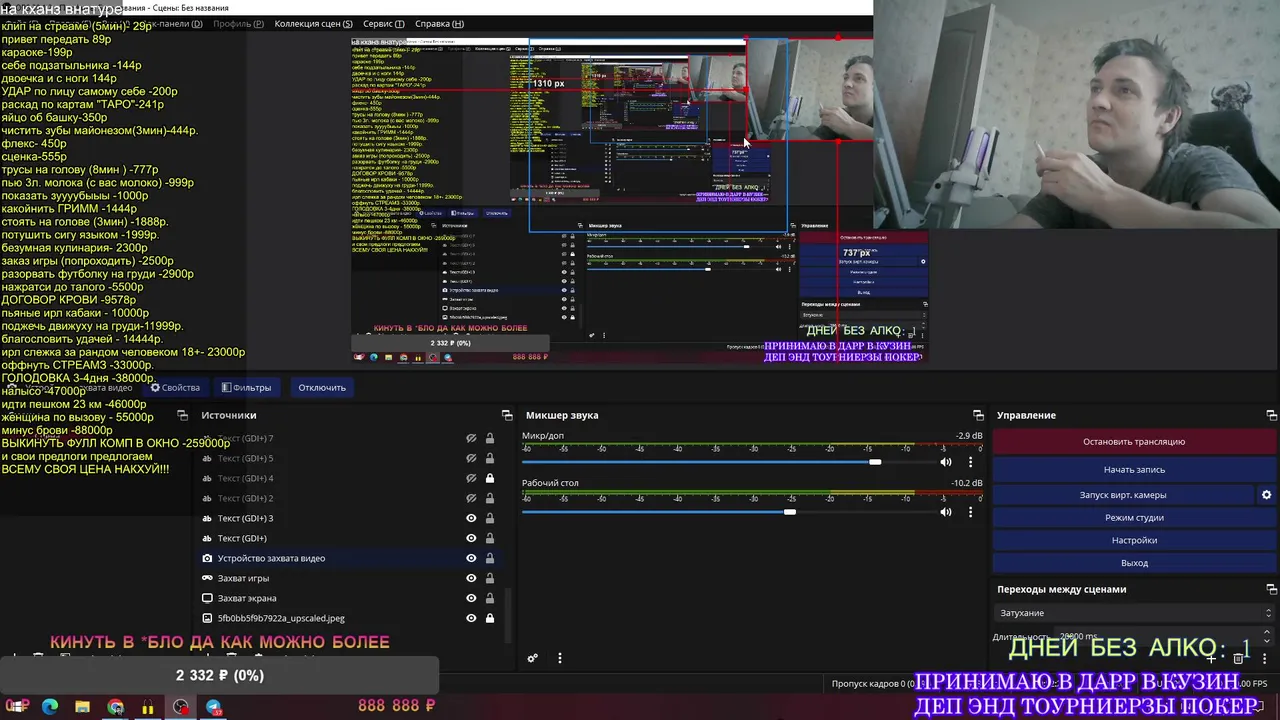Open Google Chrome from taskbar
Viewport: 1280px width, 720px height.
coord(116,707)
